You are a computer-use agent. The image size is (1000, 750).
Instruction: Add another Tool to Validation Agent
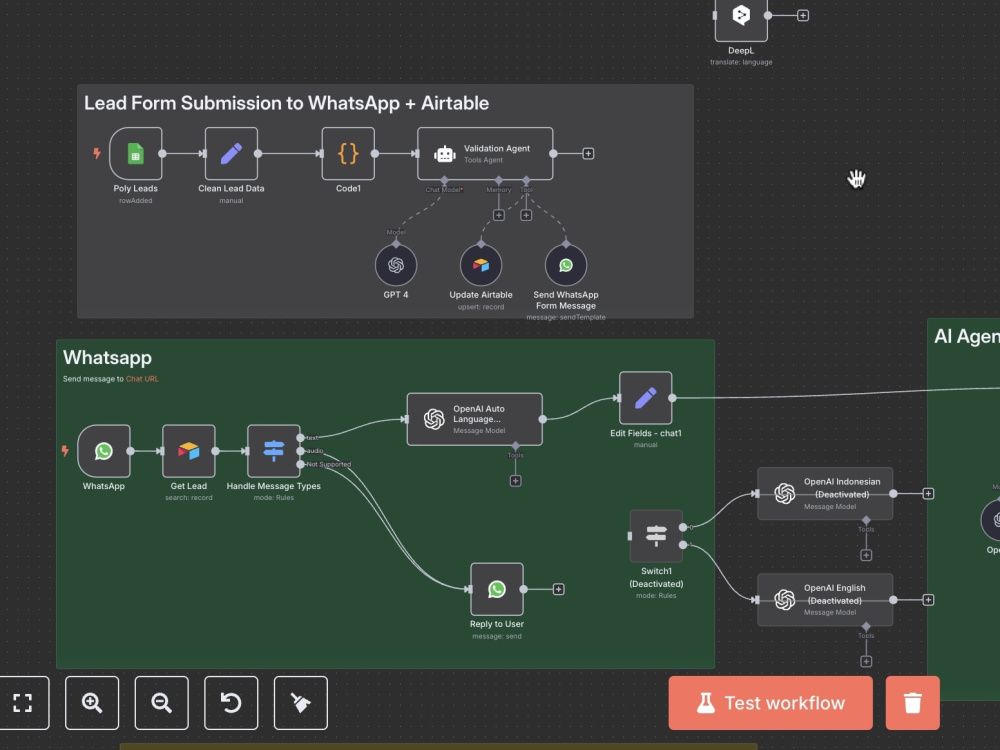coord(526,216)
